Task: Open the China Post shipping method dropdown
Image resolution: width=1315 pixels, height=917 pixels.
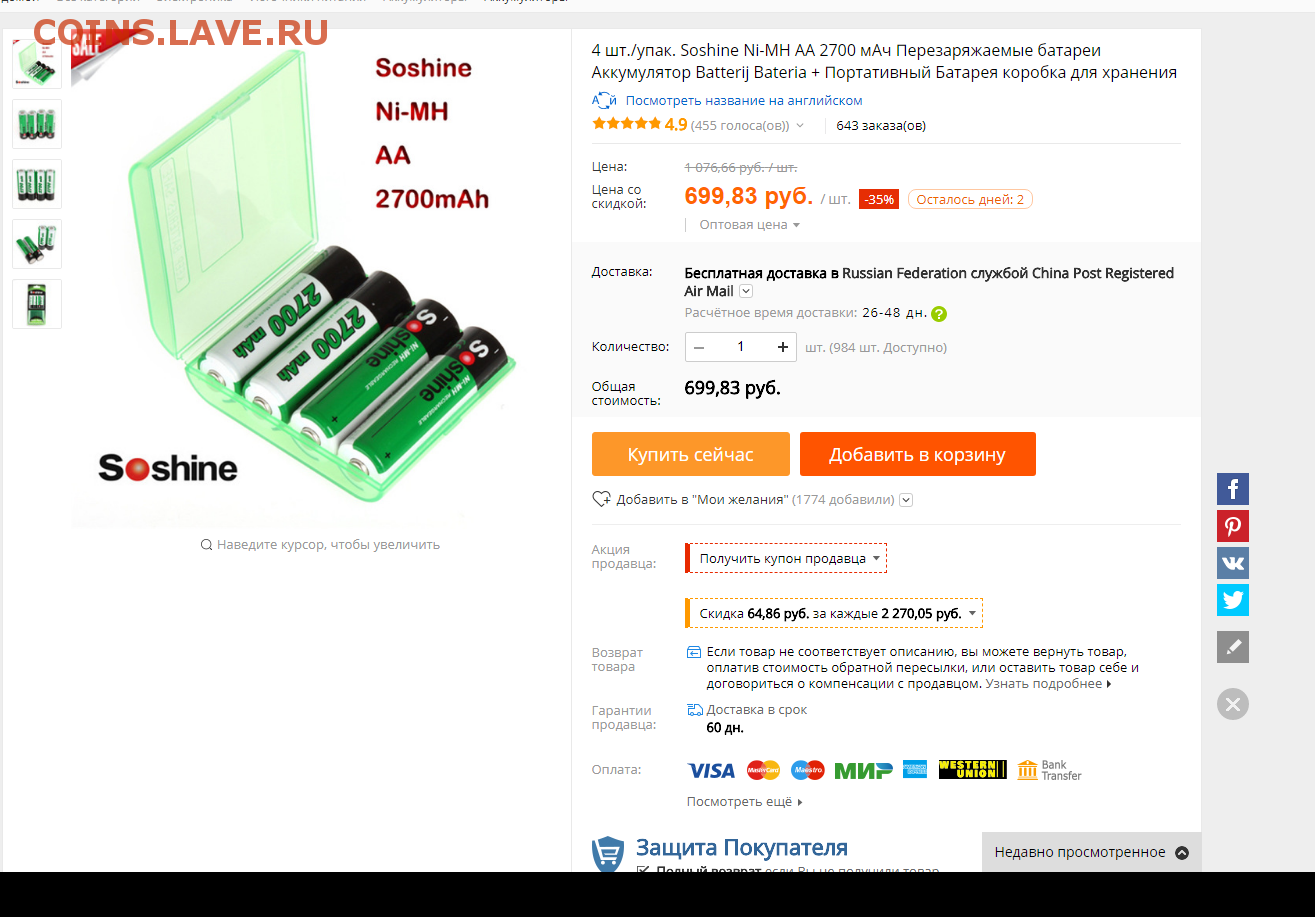Action: 746,292
